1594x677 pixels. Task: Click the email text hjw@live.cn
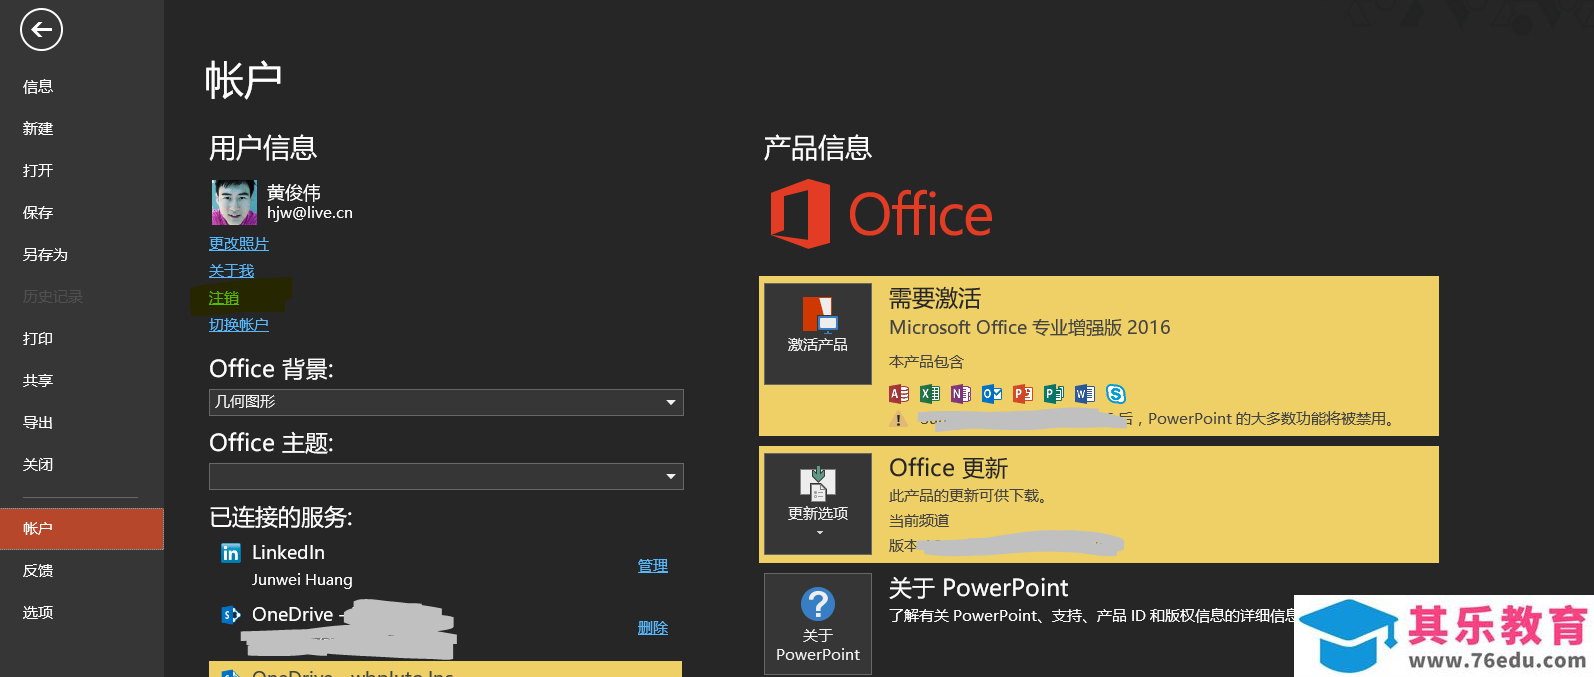310,213
